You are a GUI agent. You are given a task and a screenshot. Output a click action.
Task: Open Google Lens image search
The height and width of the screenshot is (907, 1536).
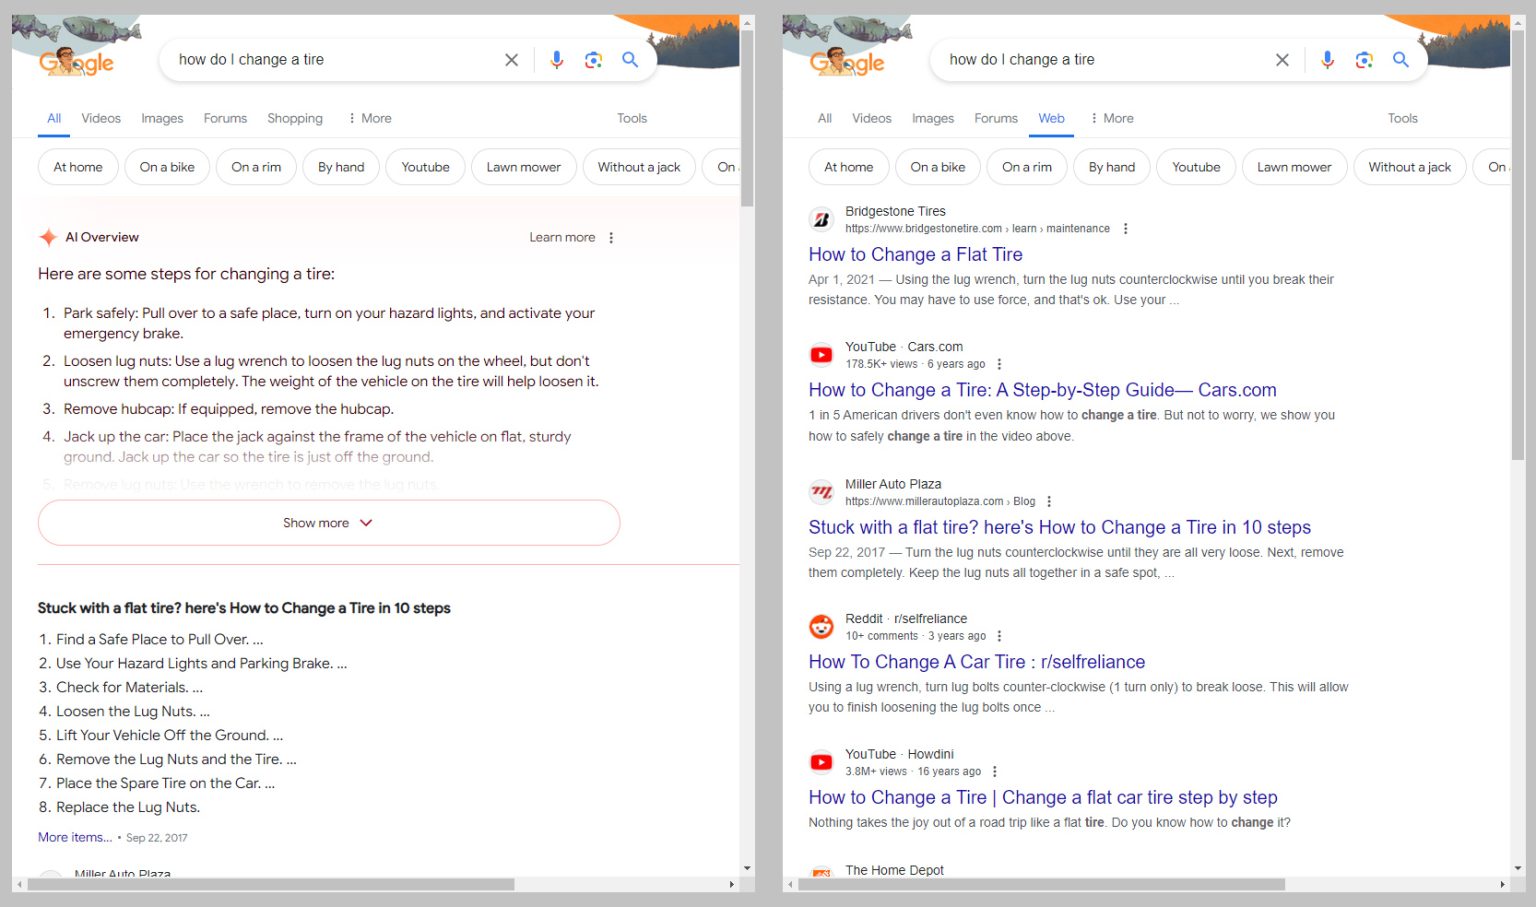point(594,59)
